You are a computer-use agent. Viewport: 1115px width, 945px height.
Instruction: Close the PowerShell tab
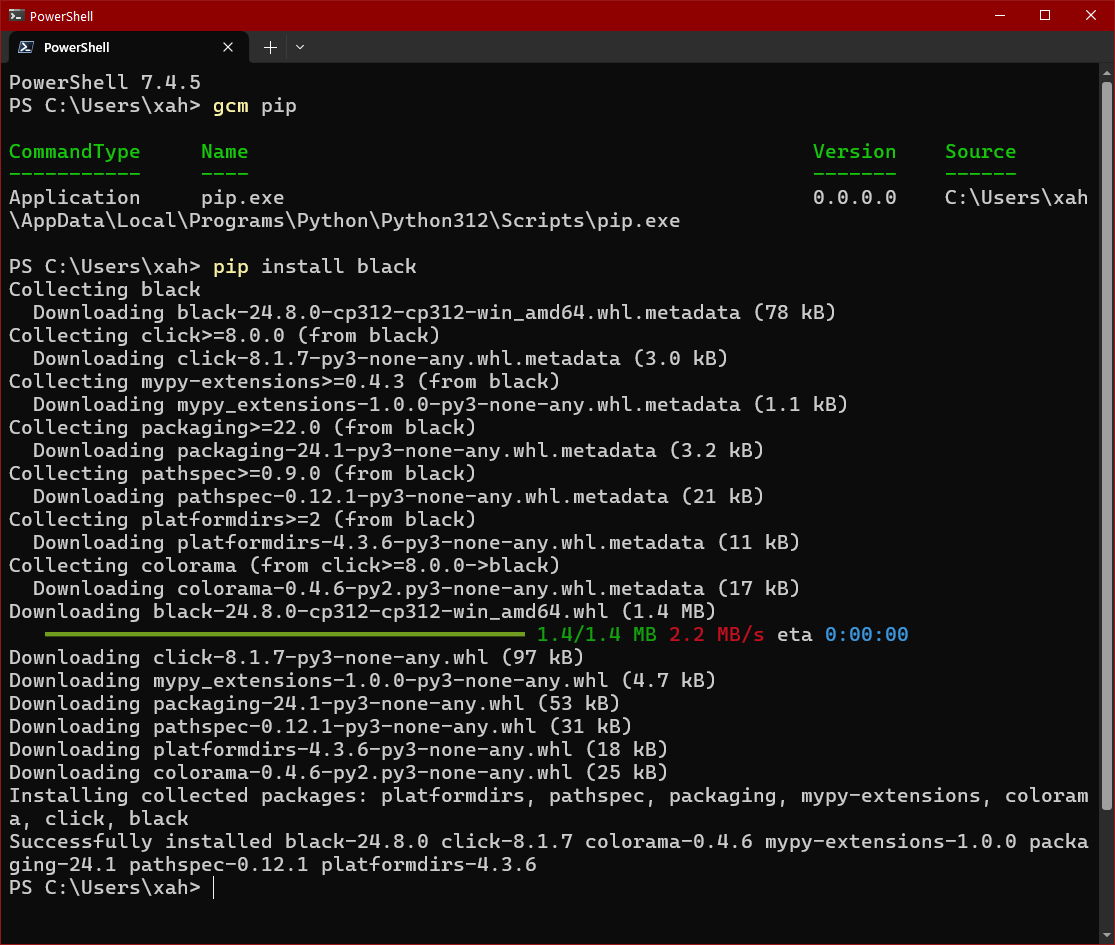228,48
